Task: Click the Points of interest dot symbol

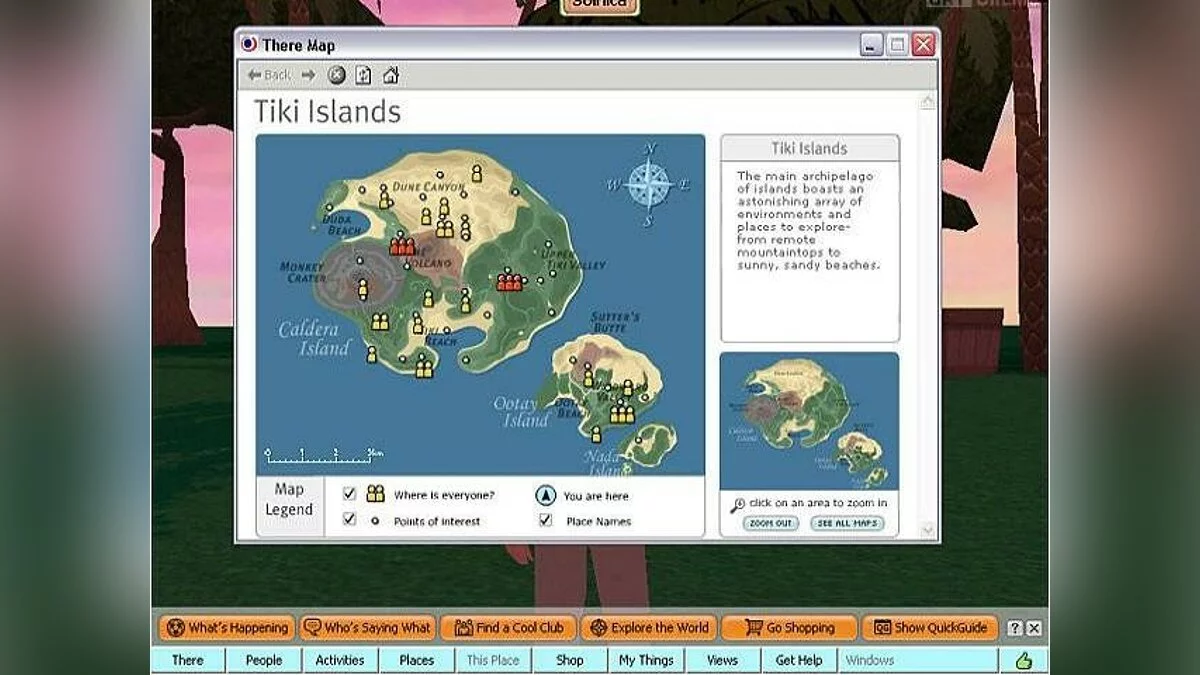Action: [x=375, y=521]
